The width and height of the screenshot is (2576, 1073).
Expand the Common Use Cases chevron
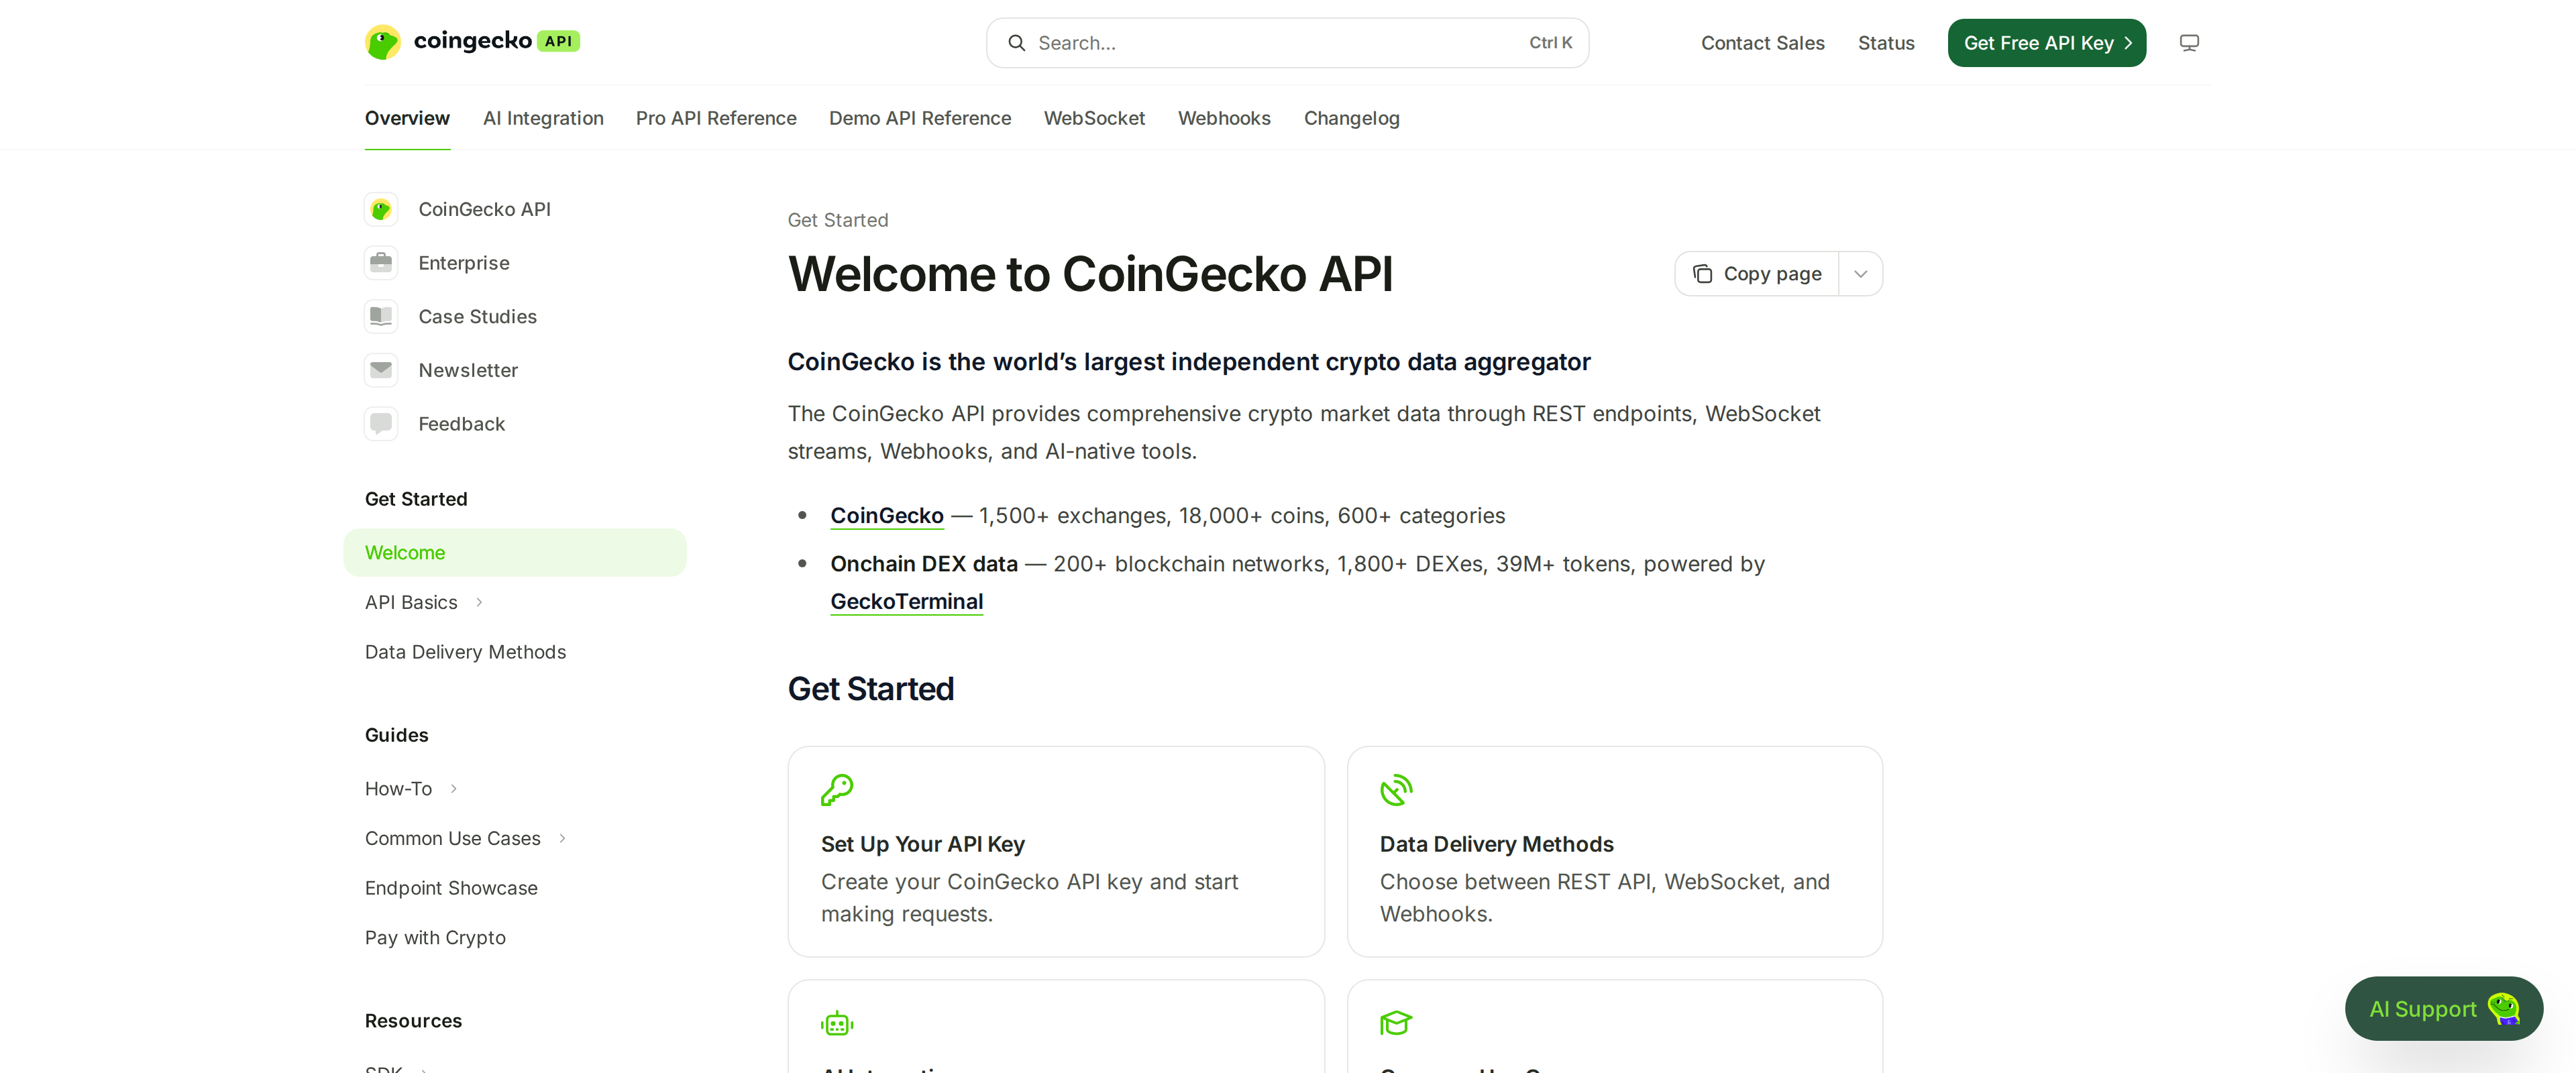562,838
